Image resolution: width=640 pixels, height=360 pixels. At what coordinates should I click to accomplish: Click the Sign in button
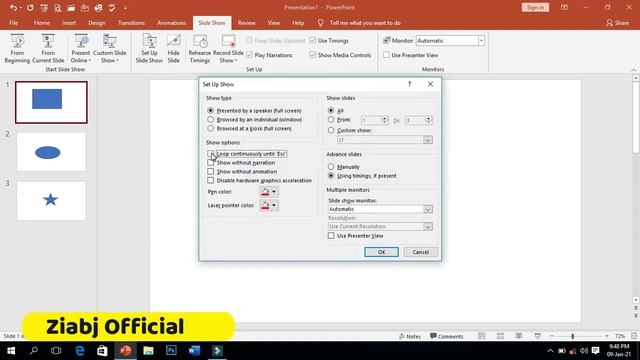535,7
